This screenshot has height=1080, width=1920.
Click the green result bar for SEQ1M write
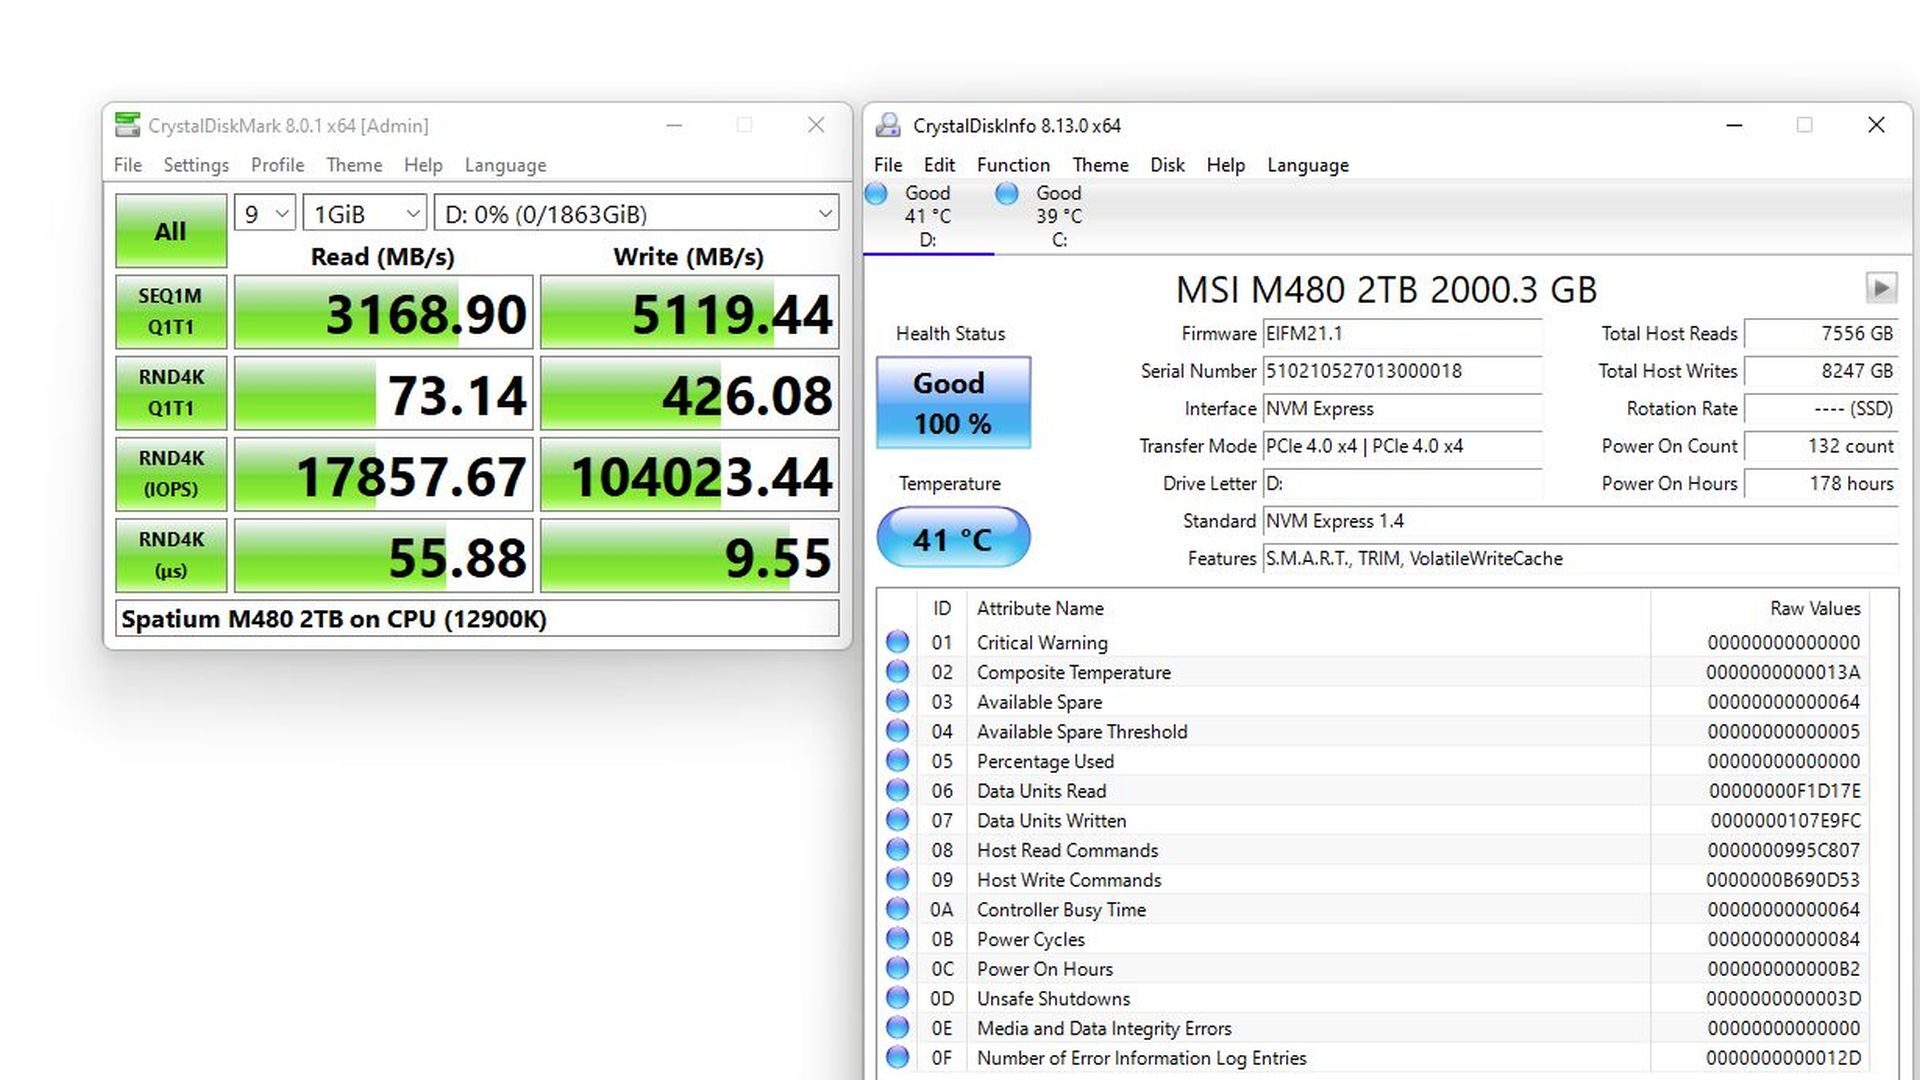(688, 311)
